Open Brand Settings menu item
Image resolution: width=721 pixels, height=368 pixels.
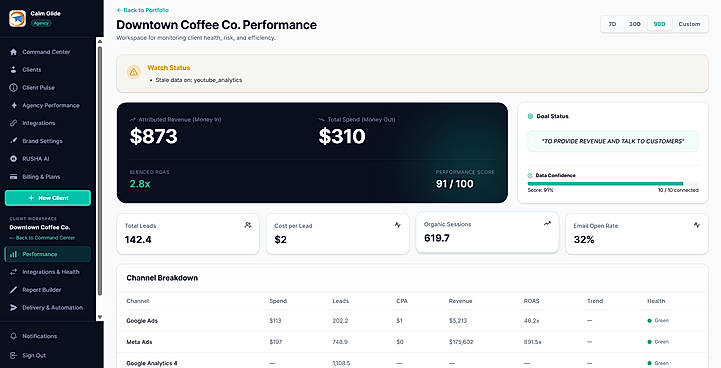click(48, 141)
